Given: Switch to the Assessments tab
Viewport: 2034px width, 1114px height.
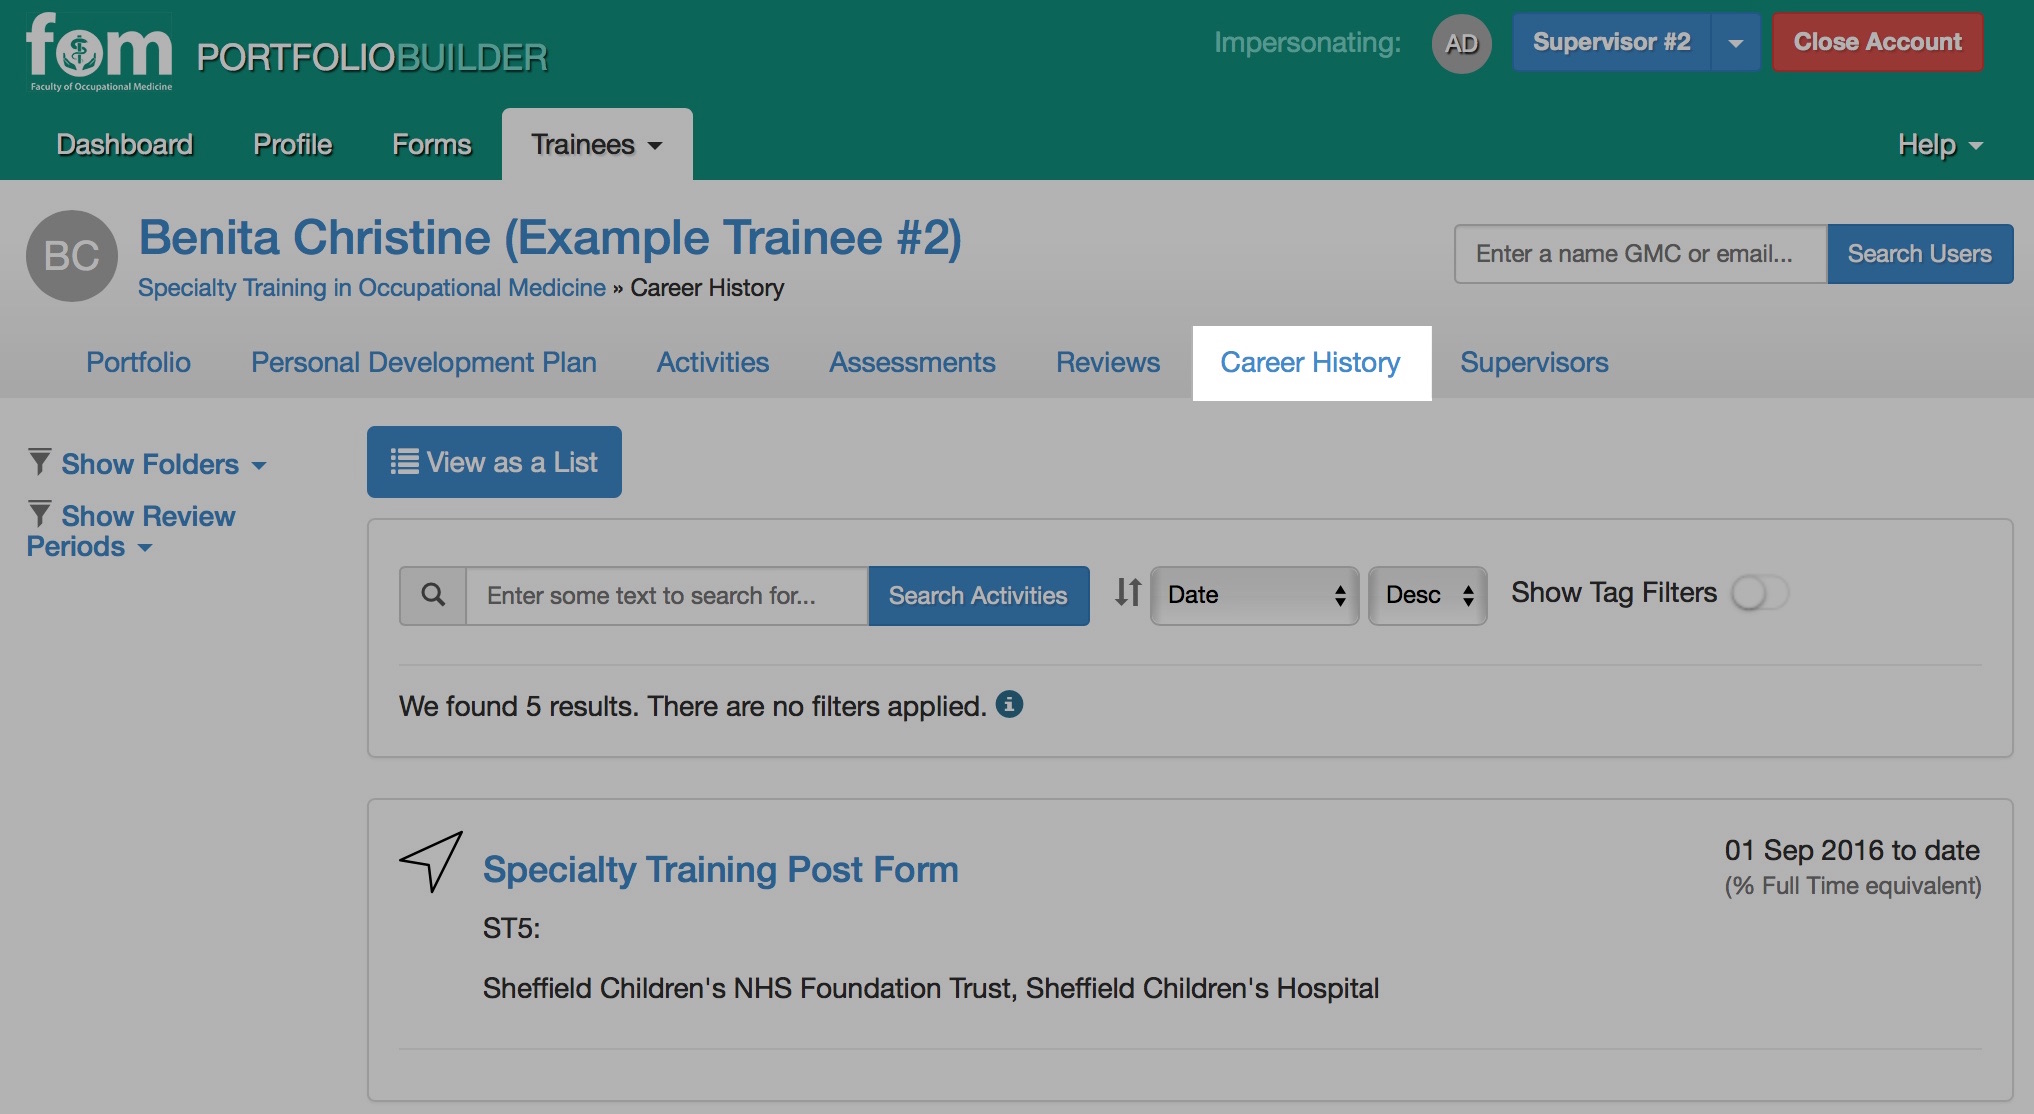Looking at the screenshot, I should point(912,362).
